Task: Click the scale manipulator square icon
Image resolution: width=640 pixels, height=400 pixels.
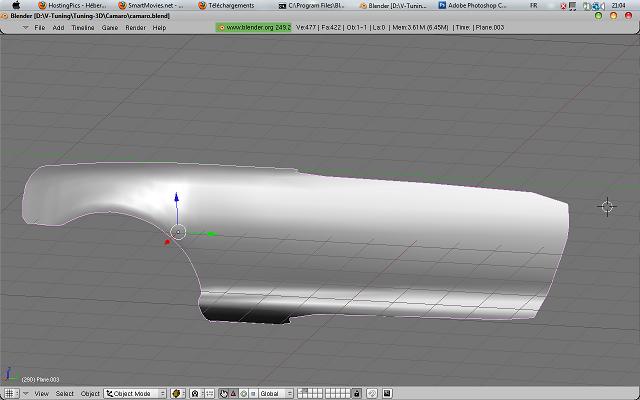Action: pos(252,394)
